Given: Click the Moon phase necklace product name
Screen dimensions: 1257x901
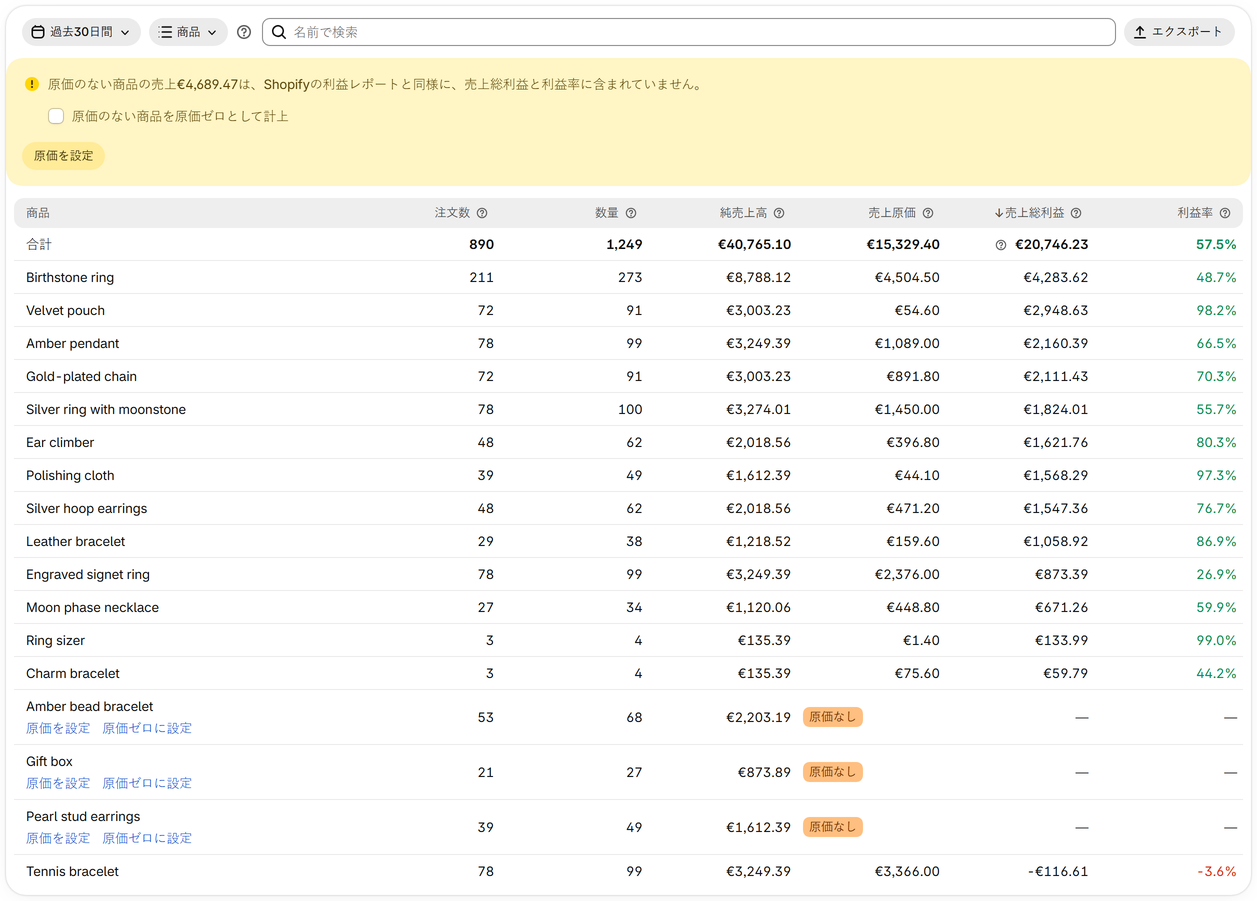Looking at the screenshot, I should 92,607.
